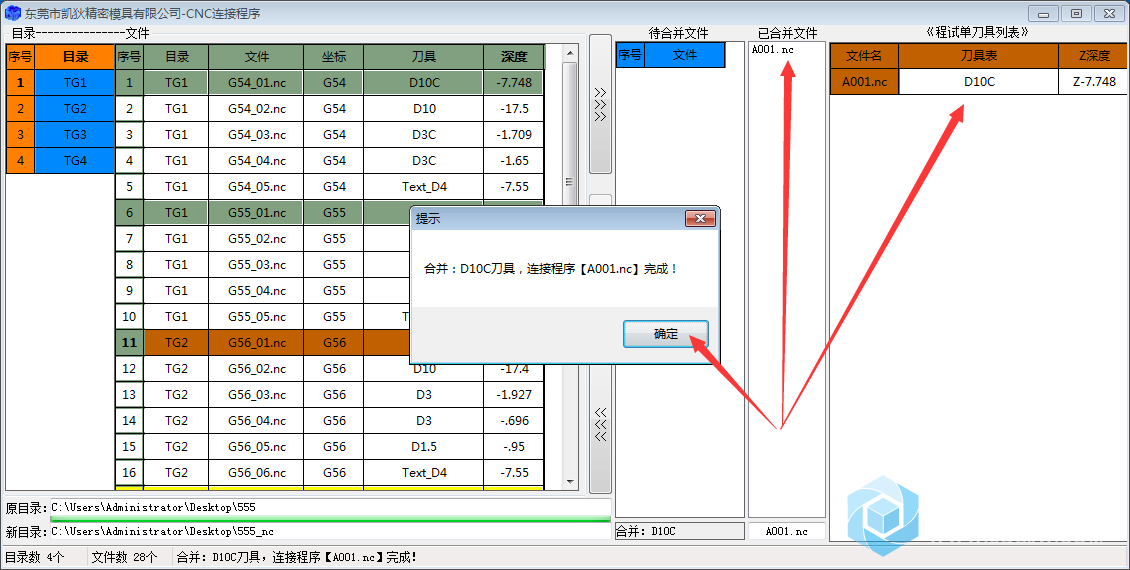Click the 深度 column header

pos(514,56)
